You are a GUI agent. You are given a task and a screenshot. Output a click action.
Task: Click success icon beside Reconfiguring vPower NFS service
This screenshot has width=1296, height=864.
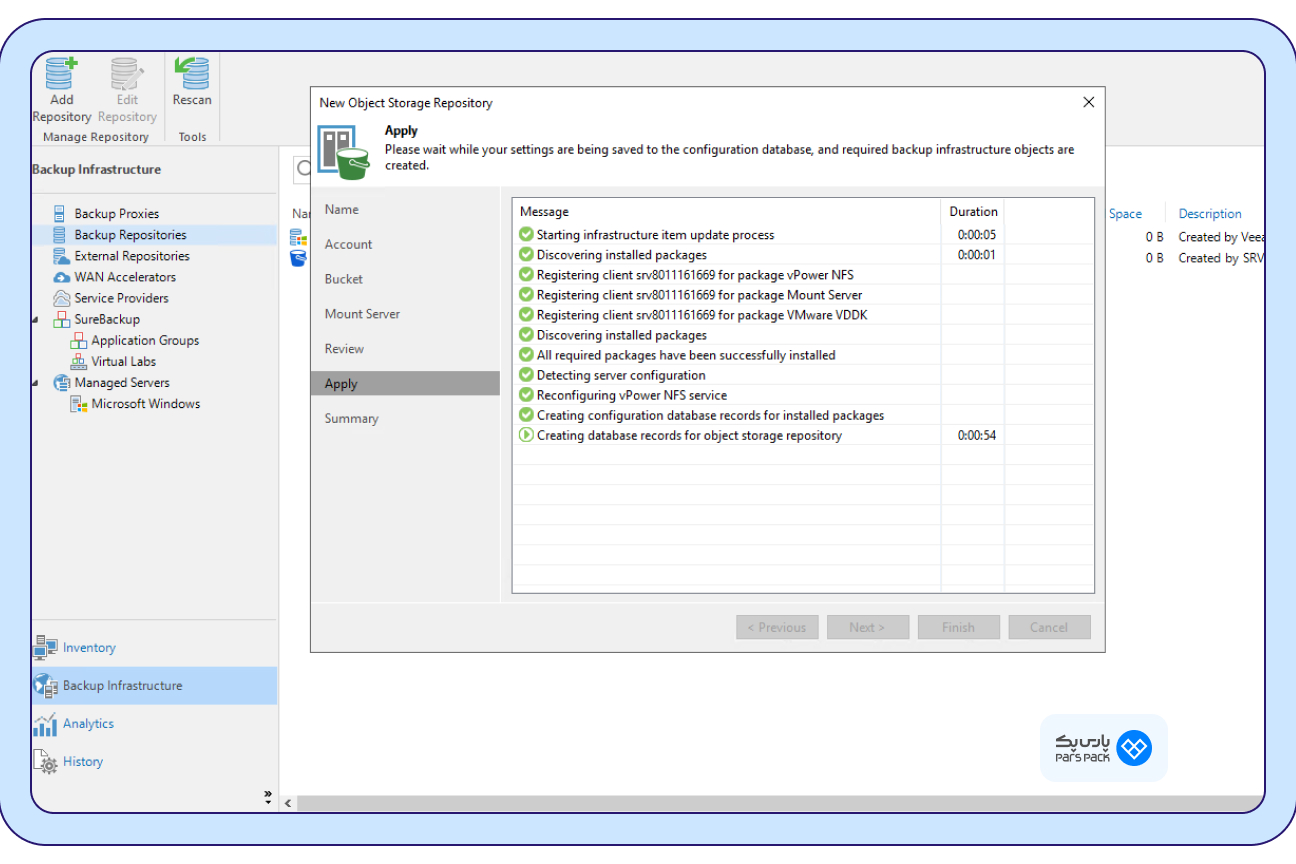click(526, 395)
